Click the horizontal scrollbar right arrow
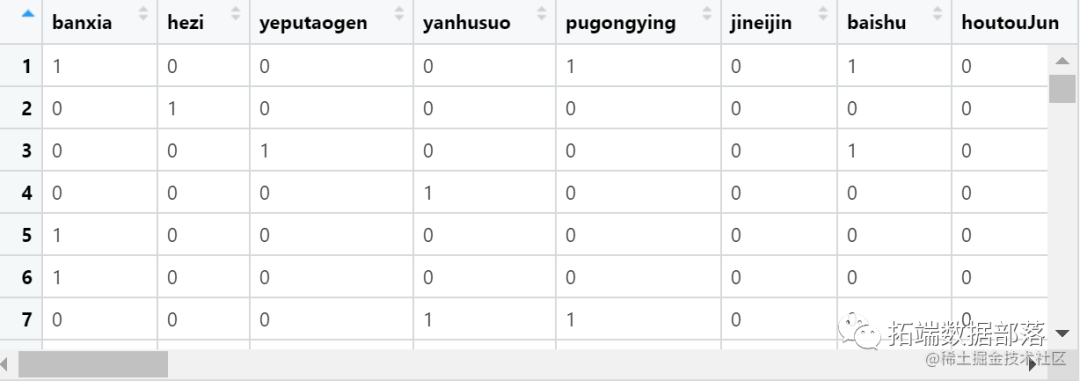This screenshot has height=381, width=1080. (x=1032, y=364)
